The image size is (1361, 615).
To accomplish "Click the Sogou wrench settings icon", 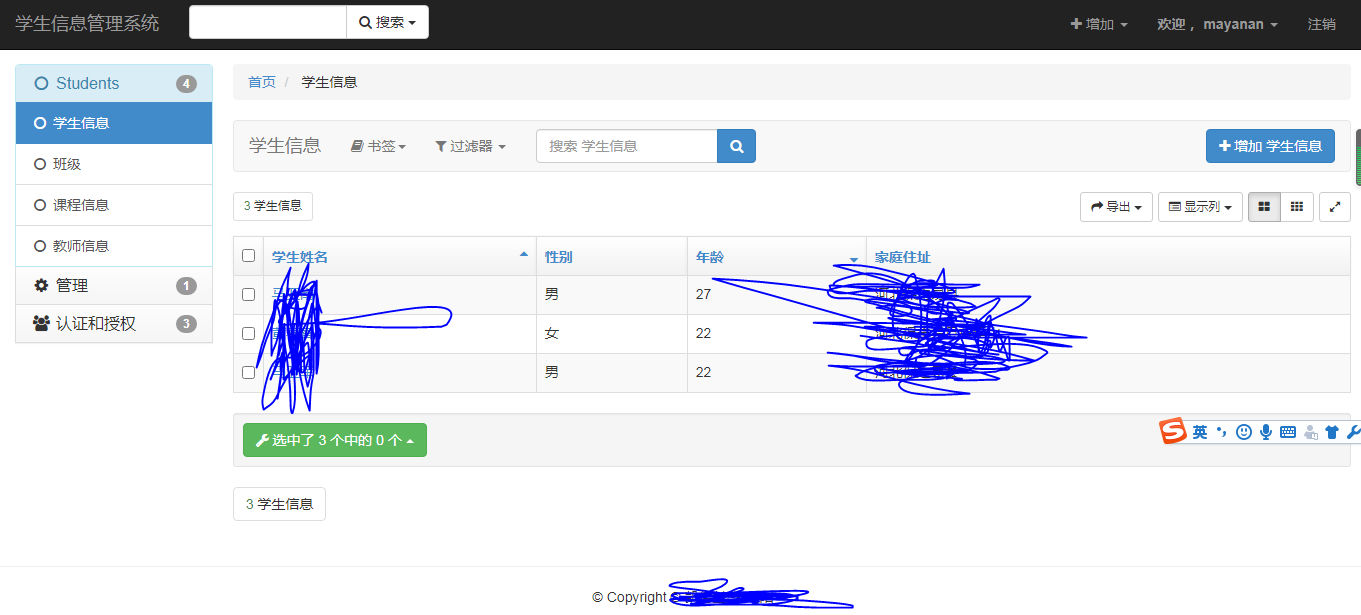I will coord(1354,432).
